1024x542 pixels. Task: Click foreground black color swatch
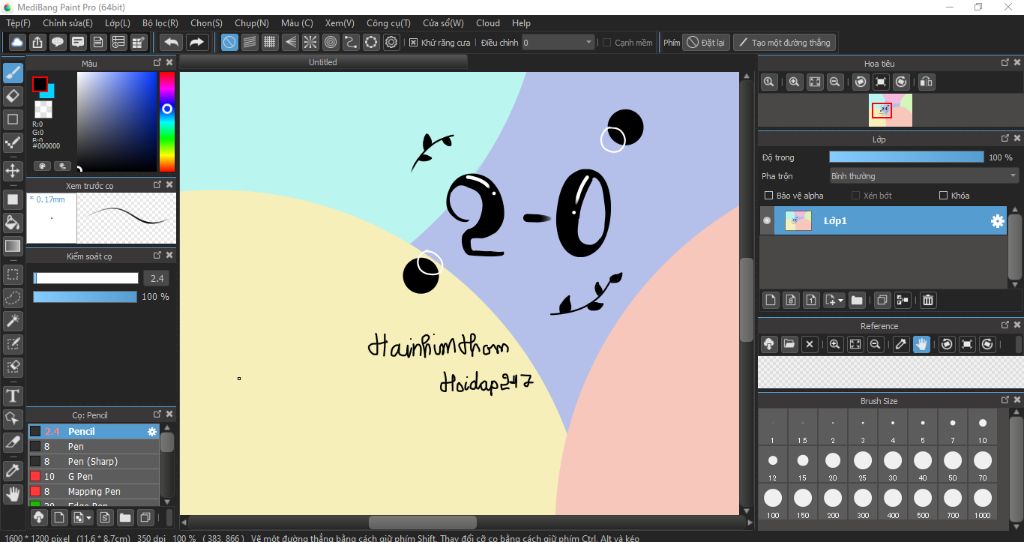tap(40, 84)
